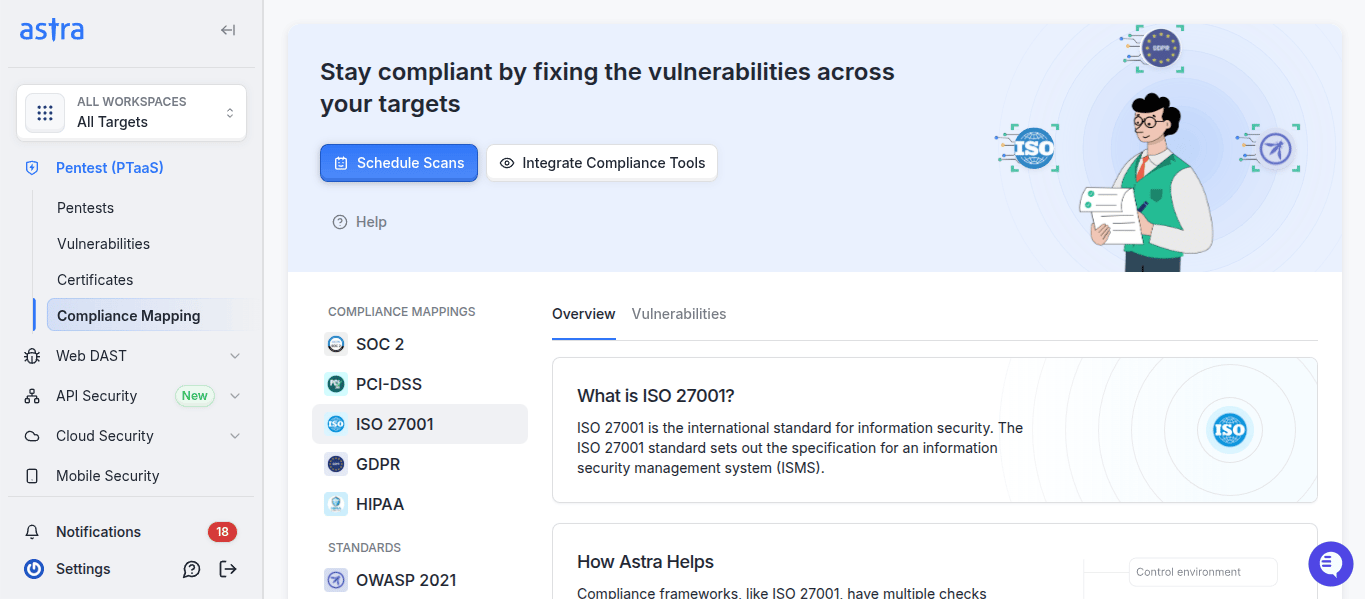Image resolution: width=1365 pixels, height=599 pixels.
Task: Collapse the sidebar with arrow icon
Action: tap(228, 30)
